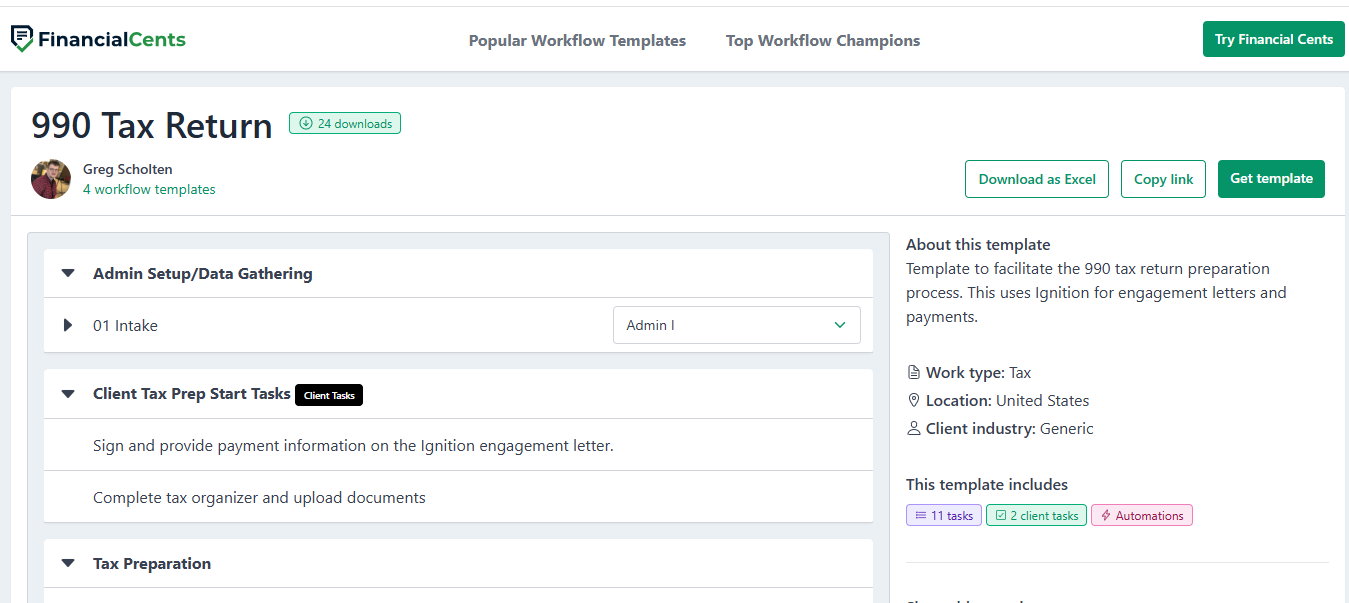Click the Location pin icon
The height and width of the screenshot is (603, 1349).
pyautogui.click(x=913, y=401)
